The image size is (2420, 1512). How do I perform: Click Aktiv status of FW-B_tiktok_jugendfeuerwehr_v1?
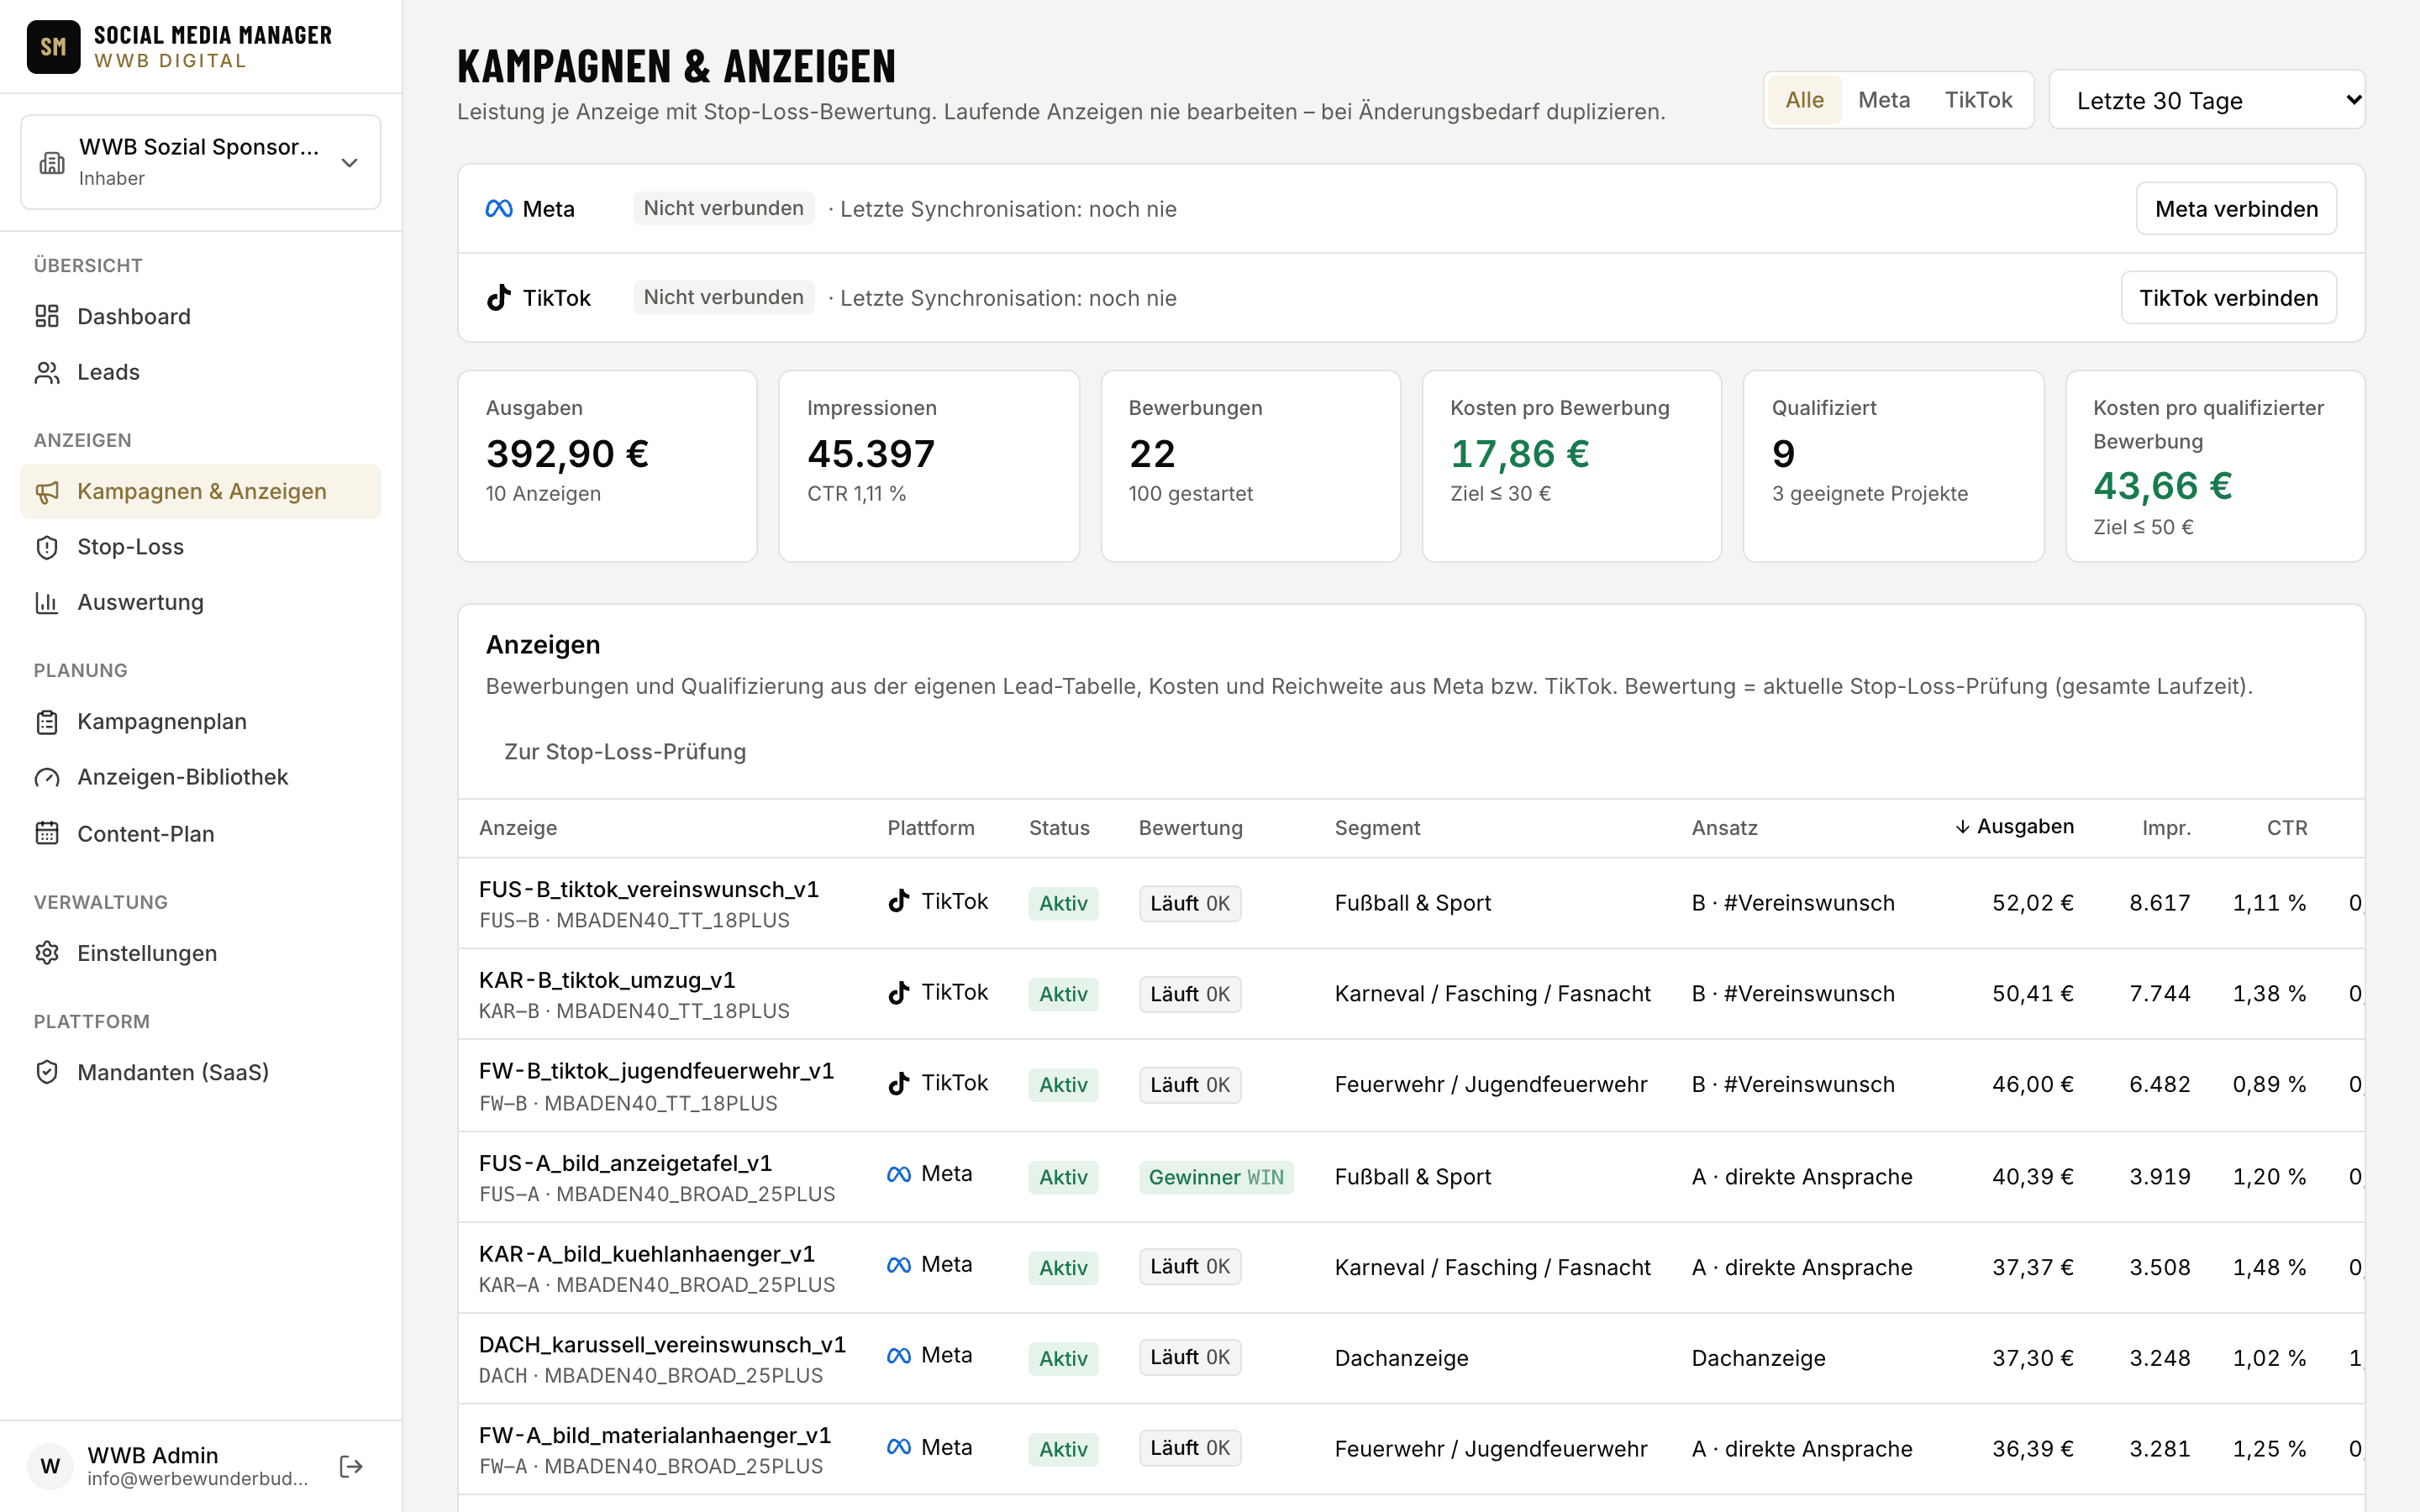click(x=1063, y=1085)
